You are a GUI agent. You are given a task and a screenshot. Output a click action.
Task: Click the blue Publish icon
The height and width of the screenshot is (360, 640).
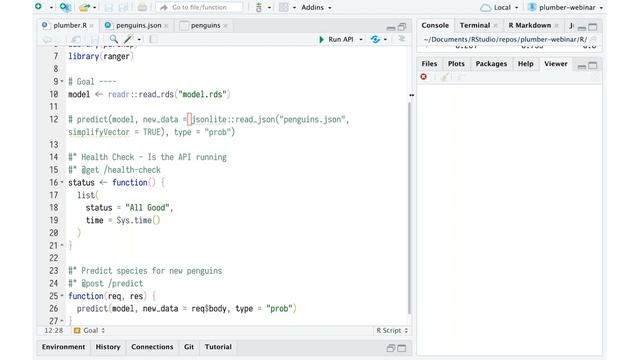[375, 39]
